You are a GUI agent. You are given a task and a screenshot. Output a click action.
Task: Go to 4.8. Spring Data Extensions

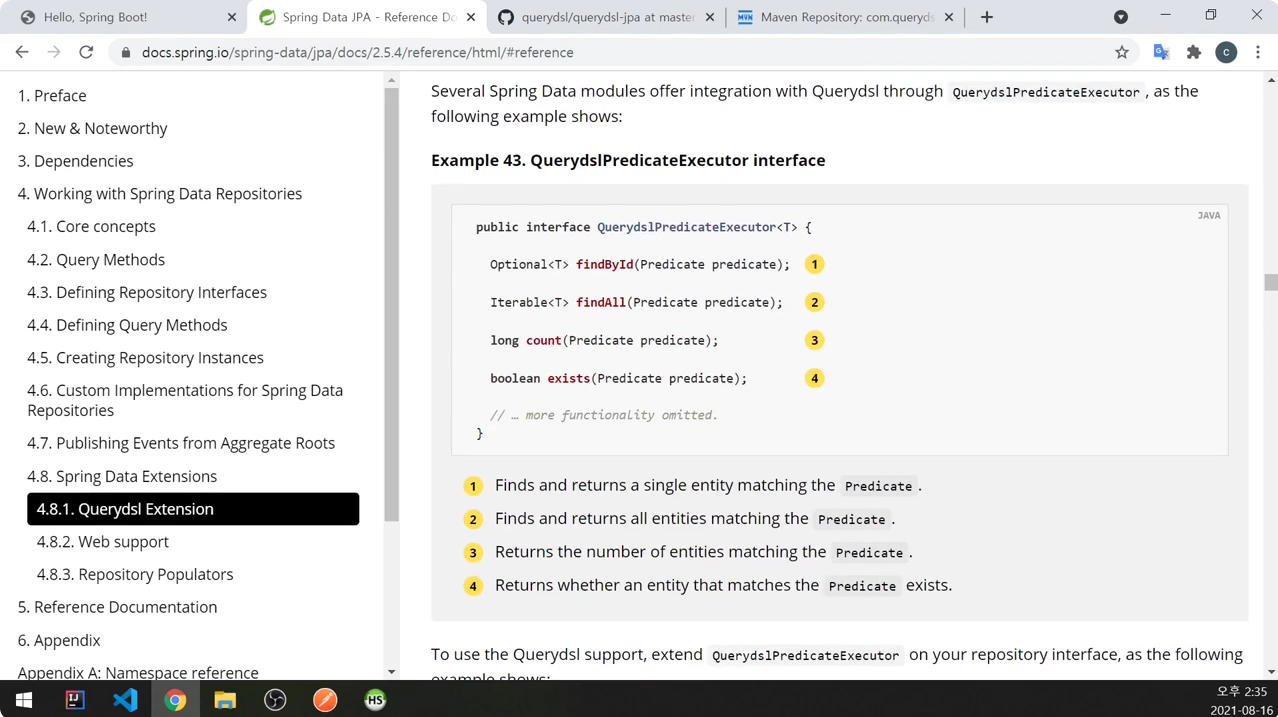pyautogui.click(x=122, y=477)
